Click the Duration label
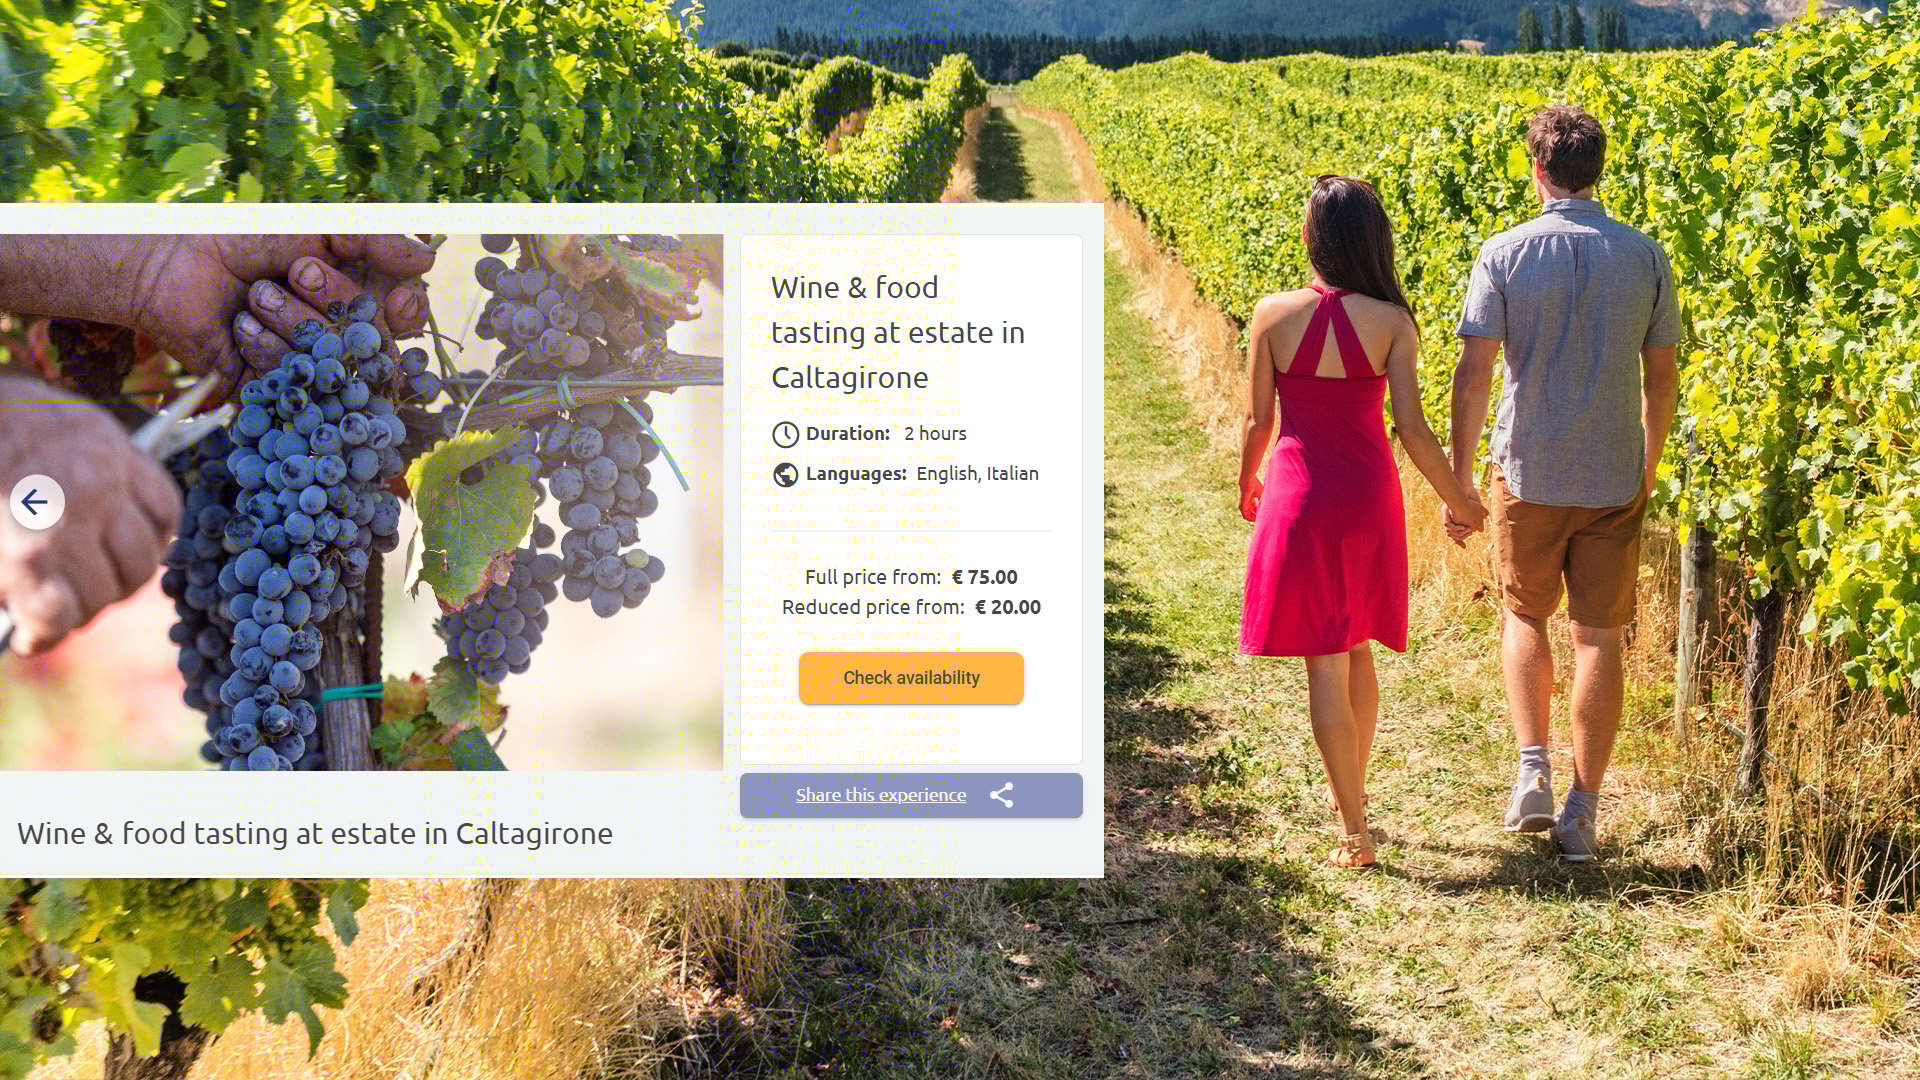This screenshot has width=1920, height=1080. point(848,433)
